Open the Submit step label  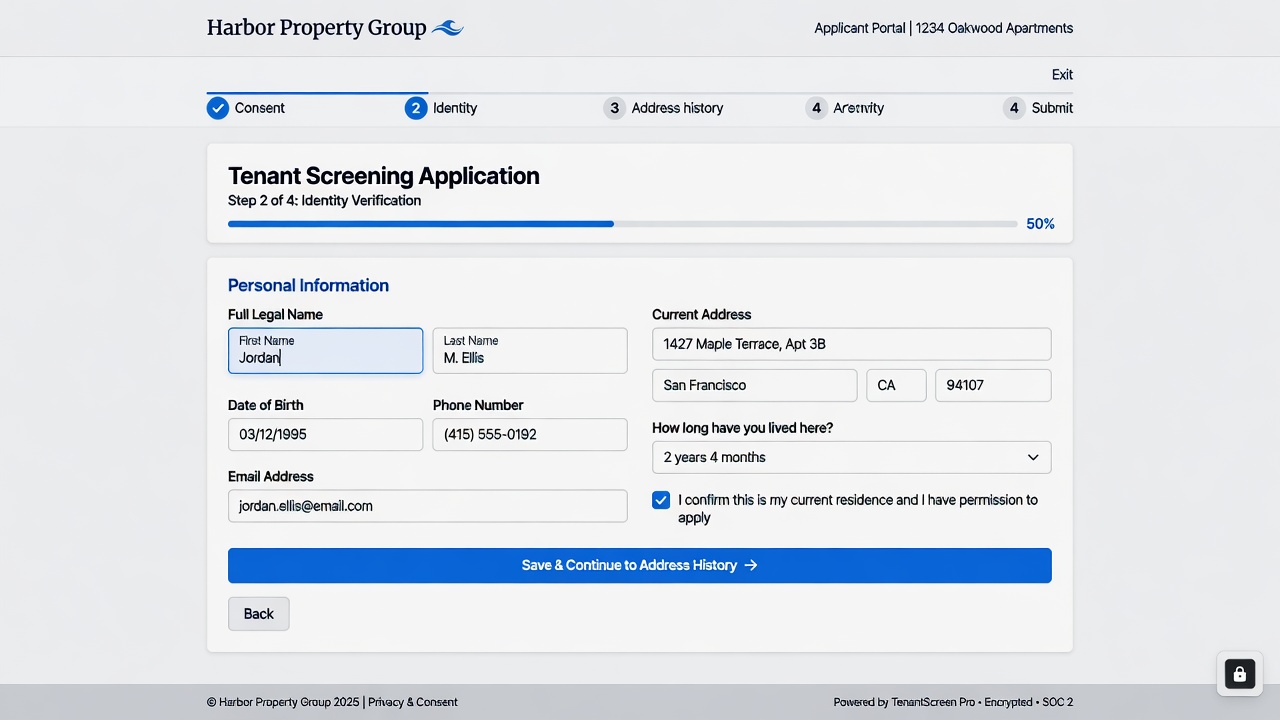tap(1052, 108)
